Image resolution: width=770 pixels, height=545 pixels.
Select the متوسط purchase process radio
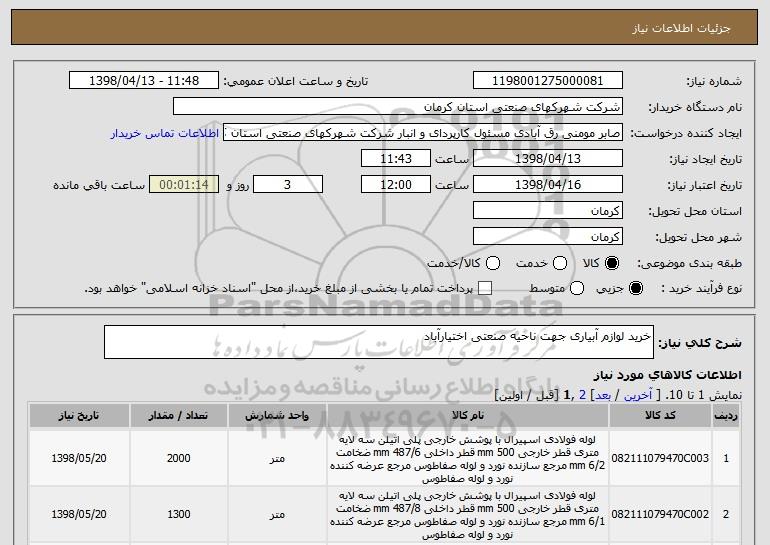point(577,288)
